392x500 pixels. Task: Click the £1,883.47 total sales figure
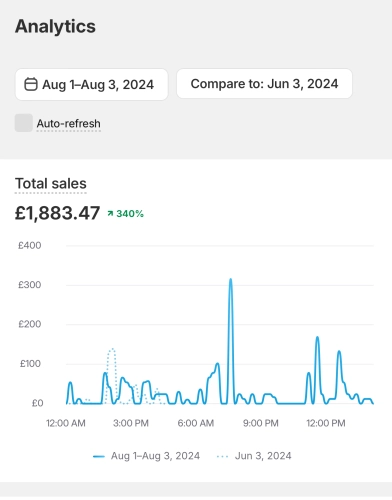pos(57,213)
